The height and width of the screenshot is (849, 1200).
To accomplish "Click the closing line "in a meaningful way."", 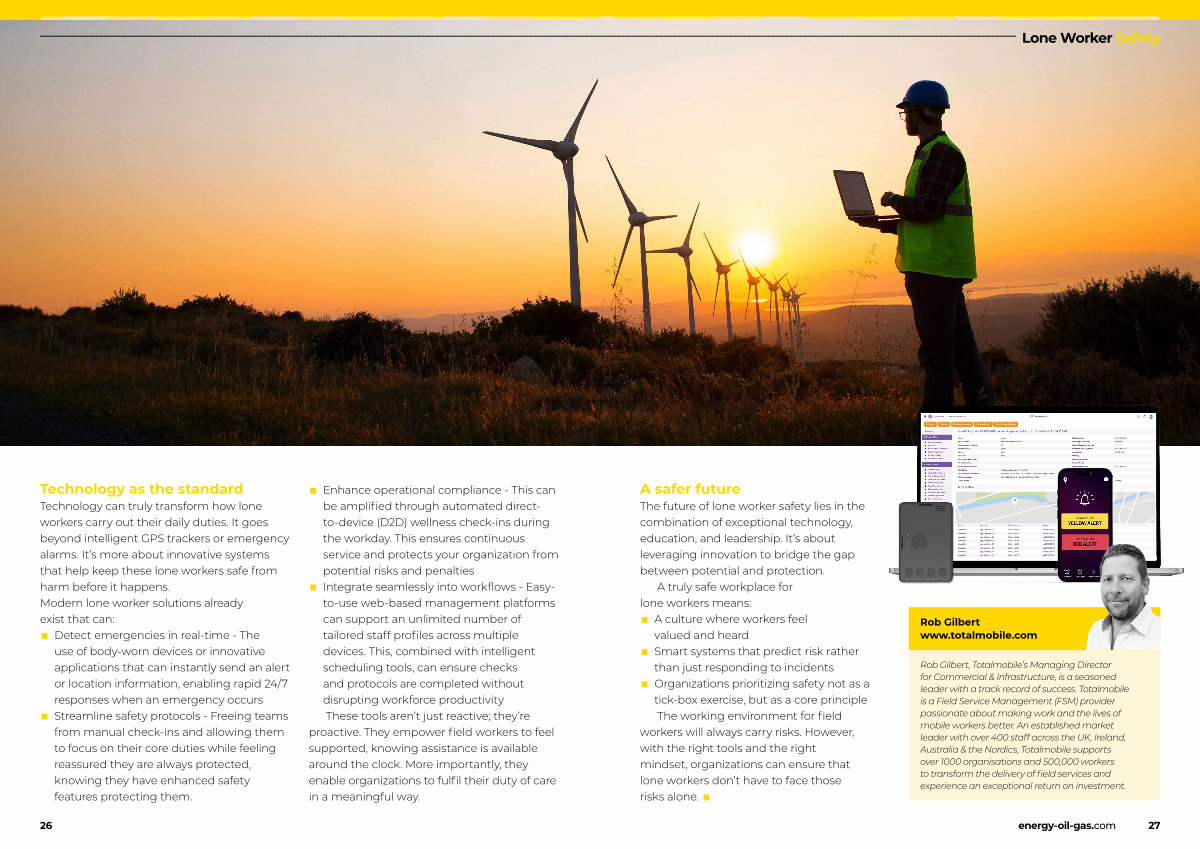I will tap(365, 797).
